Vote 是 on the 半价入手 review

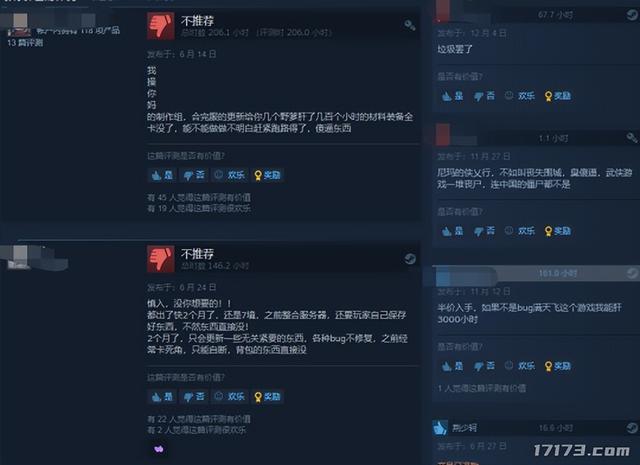pos(453,366)
